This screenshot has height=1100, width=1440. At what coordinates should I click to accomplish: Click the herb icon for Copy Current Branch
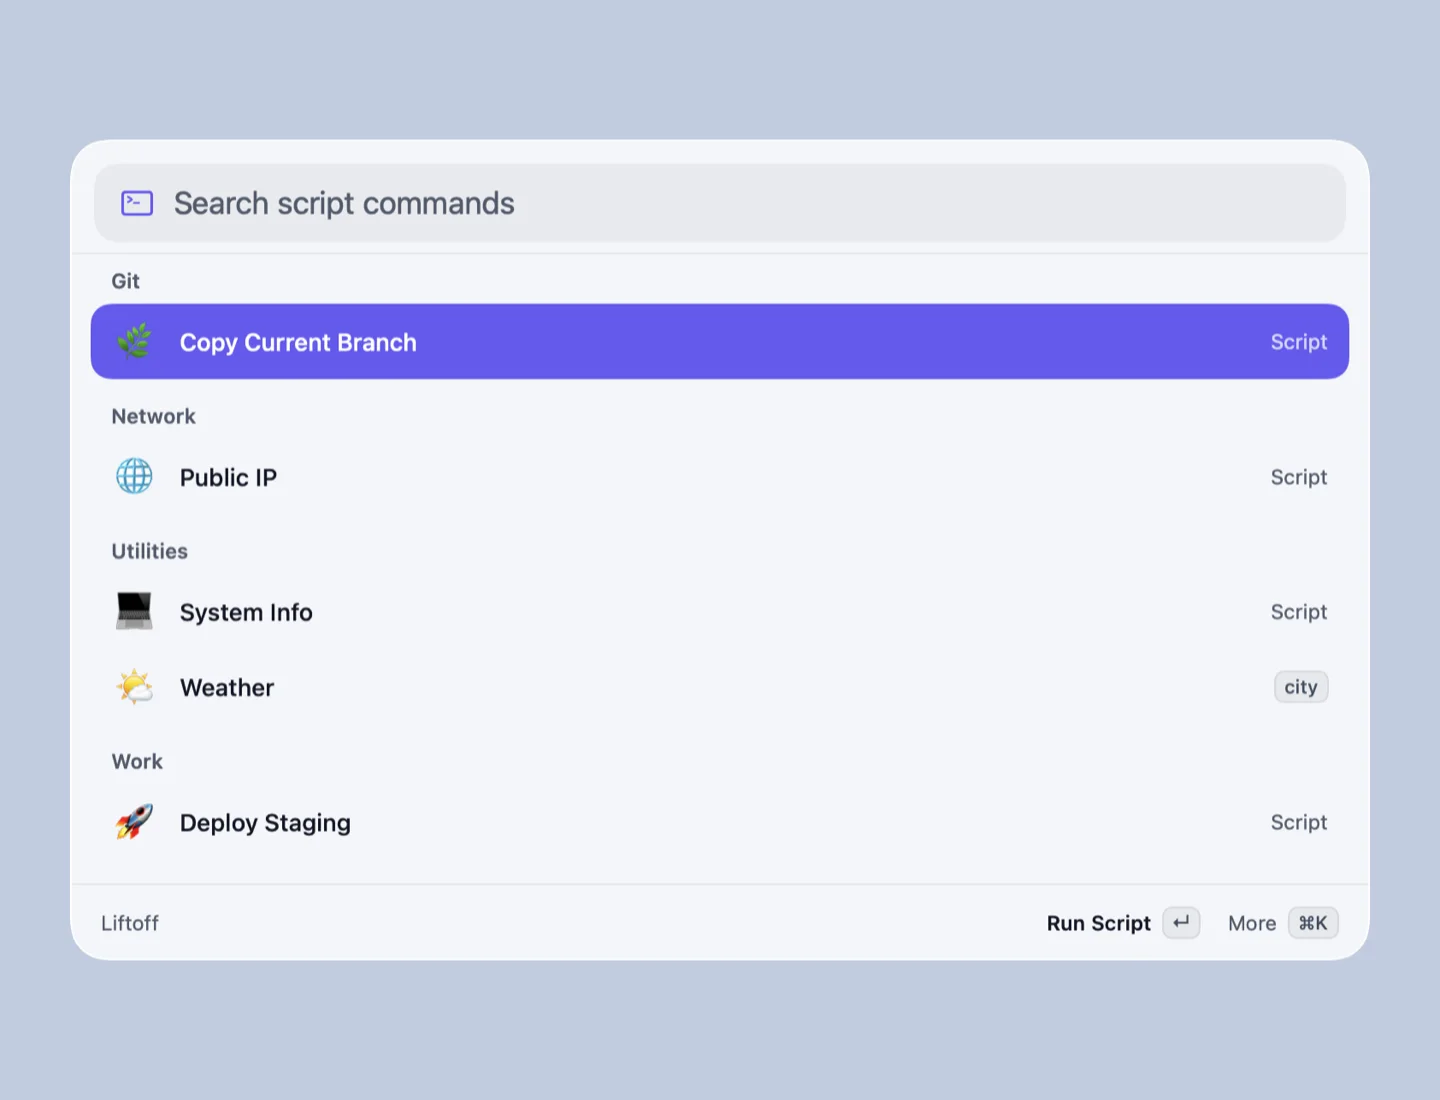[x=134, y=342]
